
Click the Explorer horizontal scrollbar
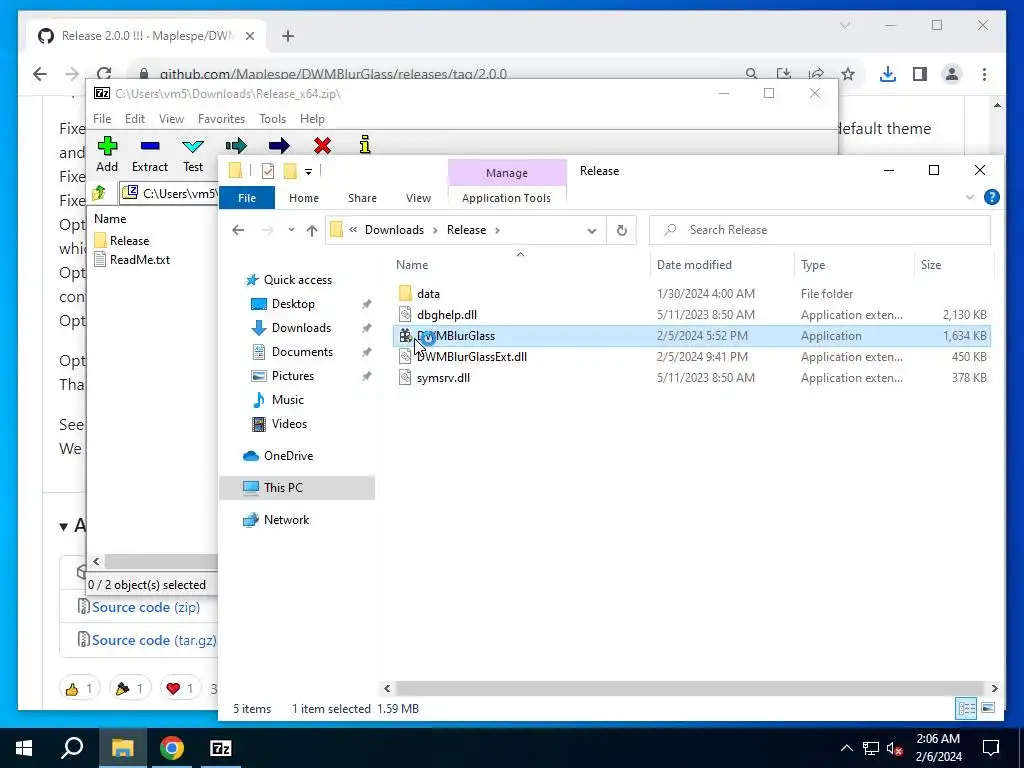point(689,688)
